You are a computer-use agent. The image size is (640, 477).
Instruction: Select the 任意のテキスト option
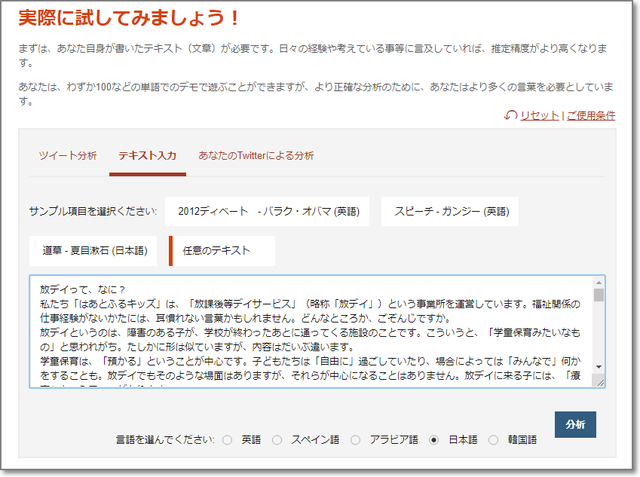(x=223, y=251)
